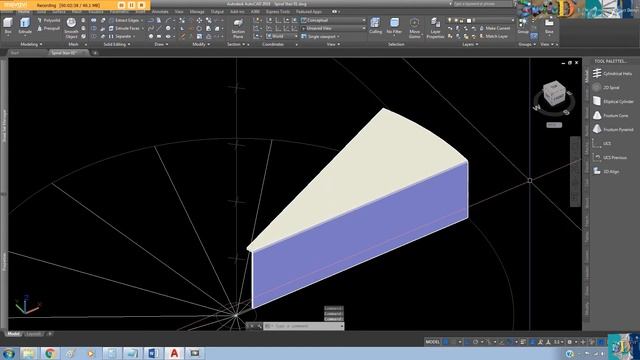Expand the Modify panel
The image size is (640, 360).
click(201, 44)
